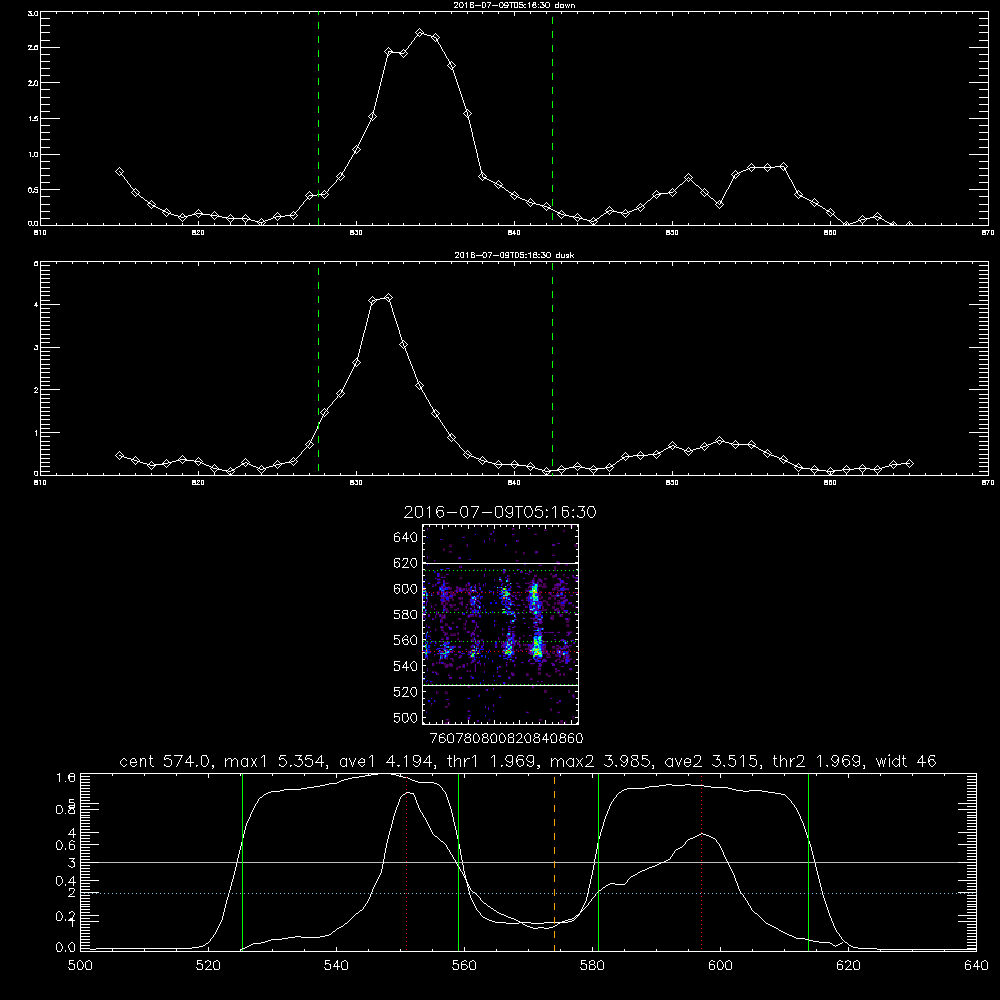Click the x-axis label 810 under the dusk plot
1000x1000 pixels.
pyautogui.click(x=40, y=483)
